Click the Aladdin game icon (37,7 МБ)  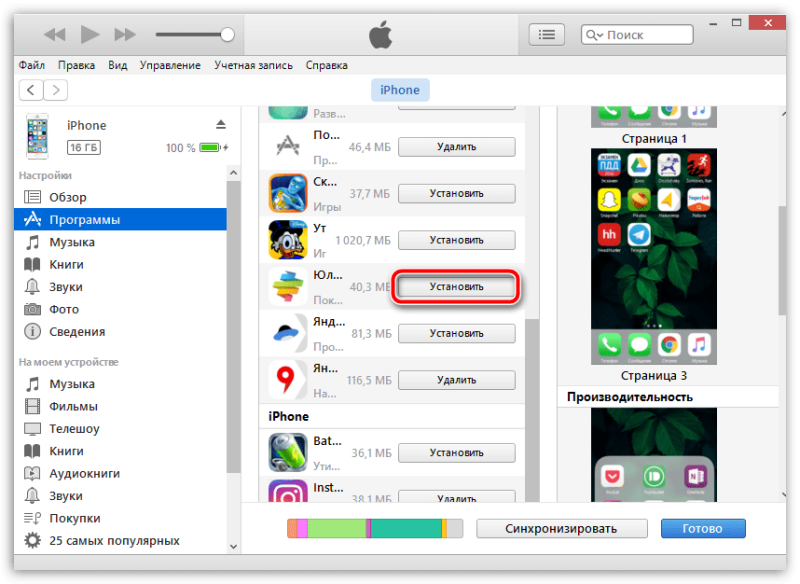click(288, 193)
